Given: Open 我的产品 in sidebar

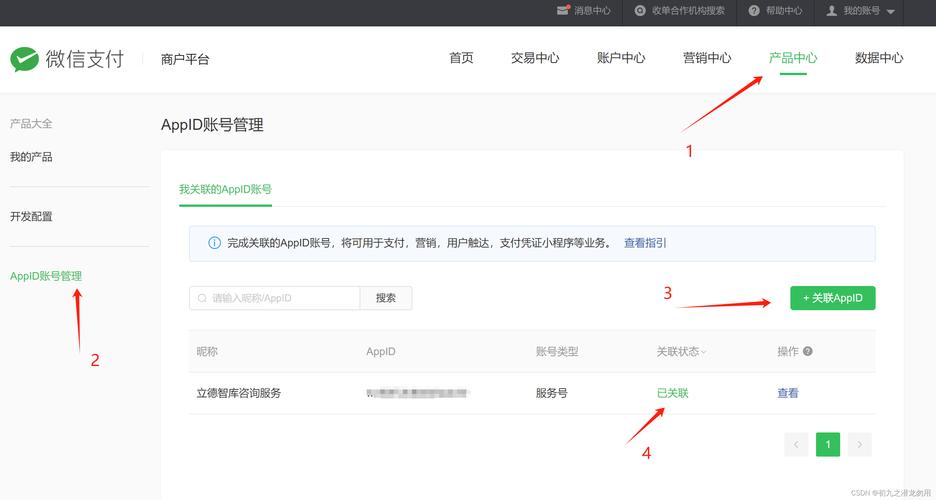Looking at the screenshot, I should [x=31, y=157].
